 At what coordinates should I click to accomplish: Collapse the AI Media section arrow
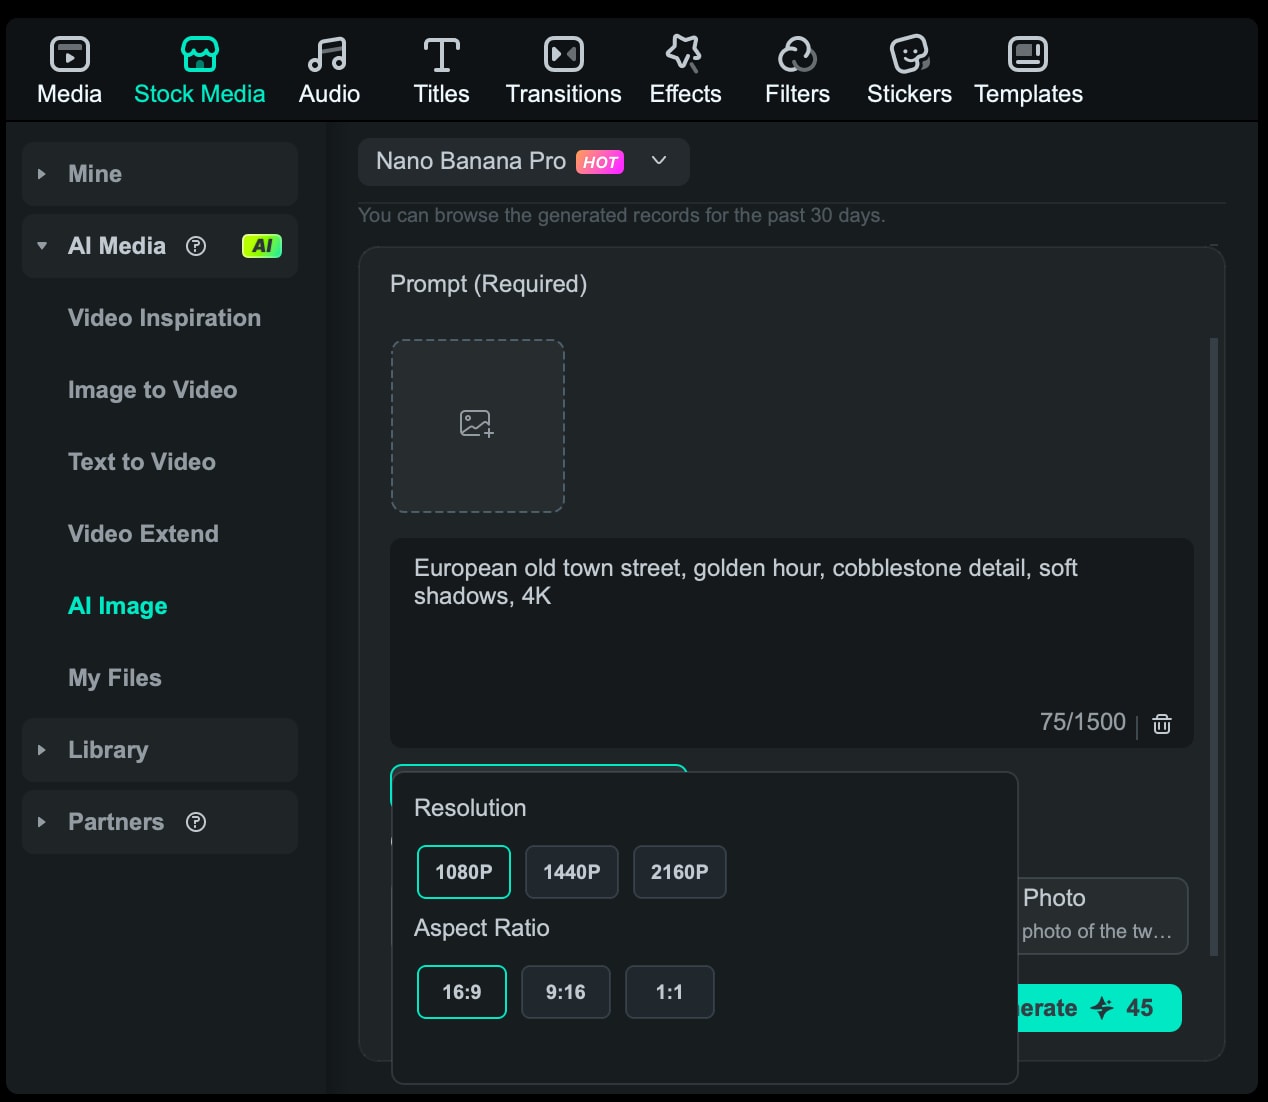click(42, 246)
